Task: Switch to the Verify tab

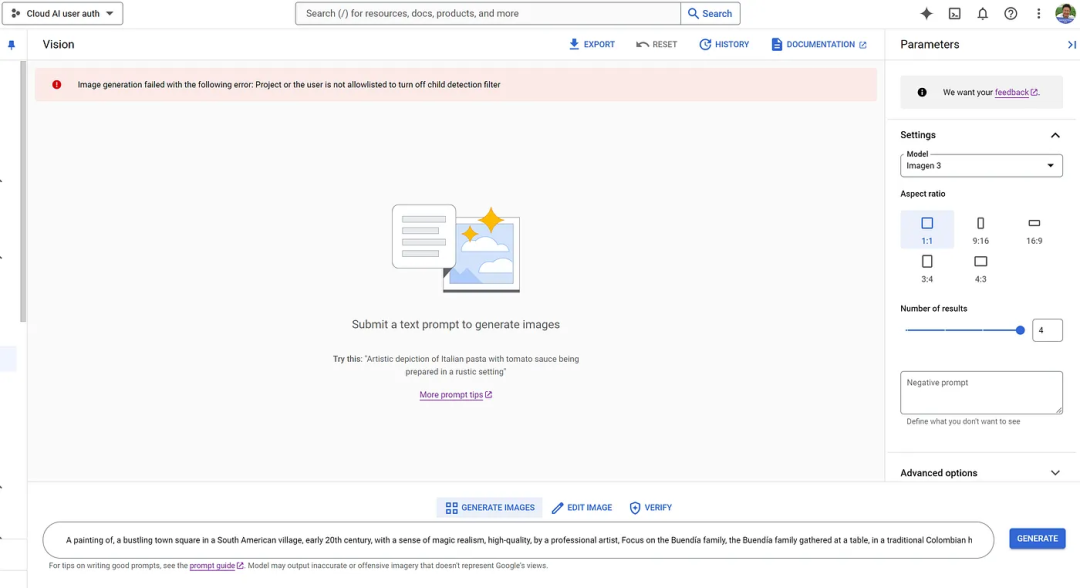Action: pyautogui.click(x=651, y=507)
